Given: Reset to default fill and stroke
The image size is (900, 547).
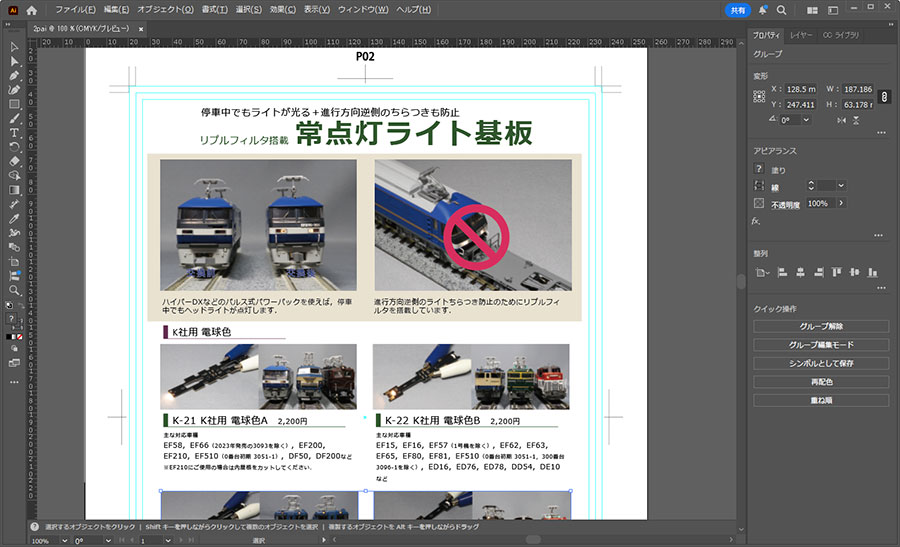Looking at the screenshot, I should [x=9, y=305].
